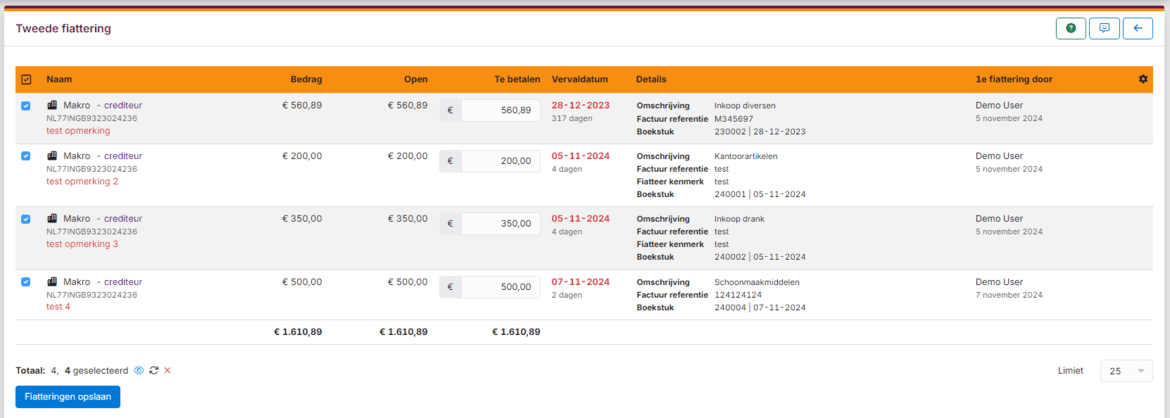Edit the Te betalen field showing 500,00

tap(501, 287)
